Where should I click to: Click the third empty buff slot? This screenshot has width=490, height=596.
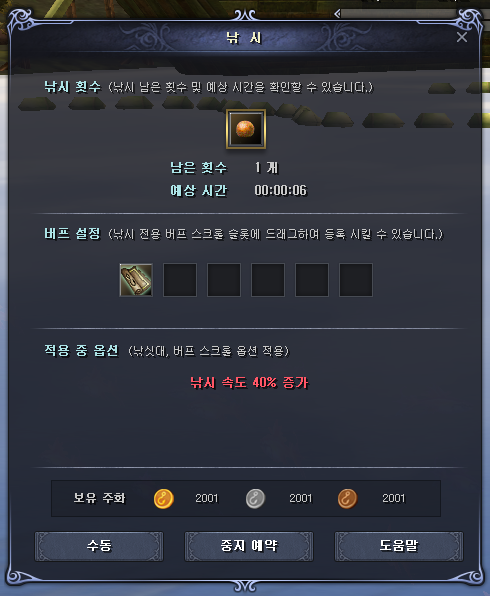tap(224, 280)
